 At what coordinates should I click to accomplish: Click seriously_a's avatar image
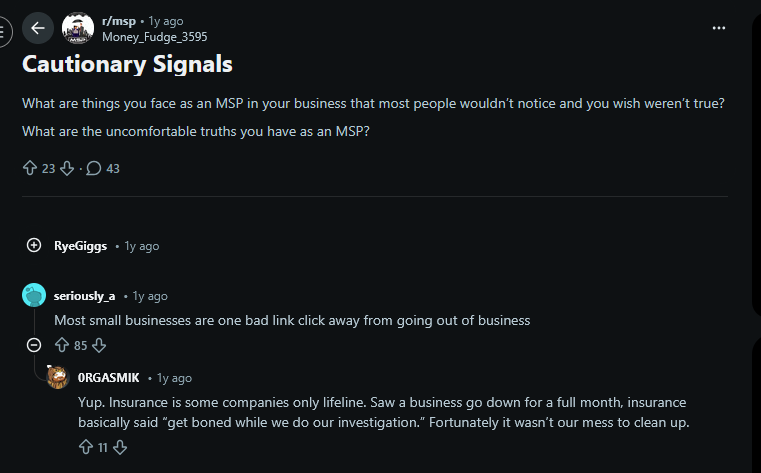(34, 295)
